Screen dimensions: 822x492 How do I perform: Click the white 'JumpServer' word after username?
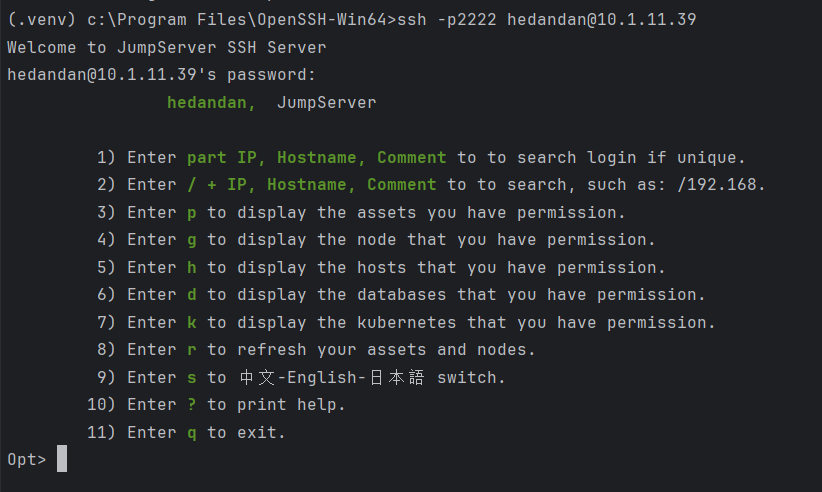click(x=327, y=103)
